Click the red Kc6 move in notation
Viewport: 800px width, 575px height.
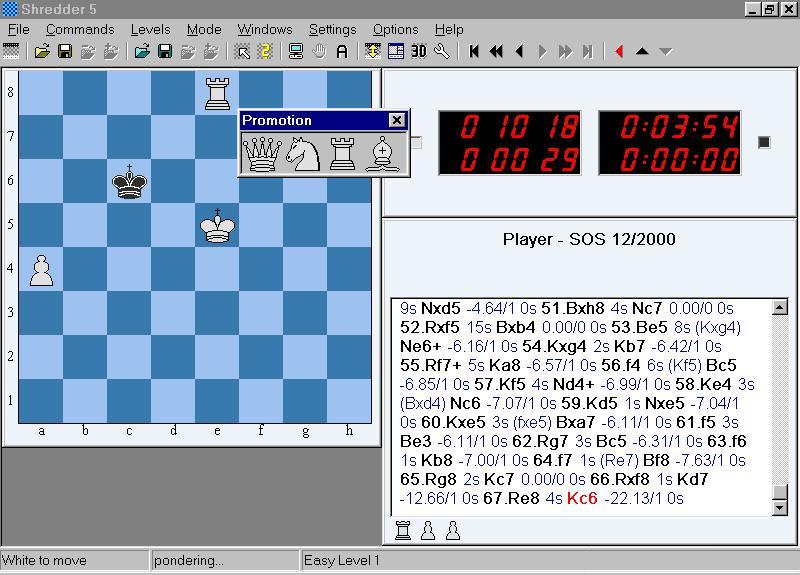(x=581, y=498)
